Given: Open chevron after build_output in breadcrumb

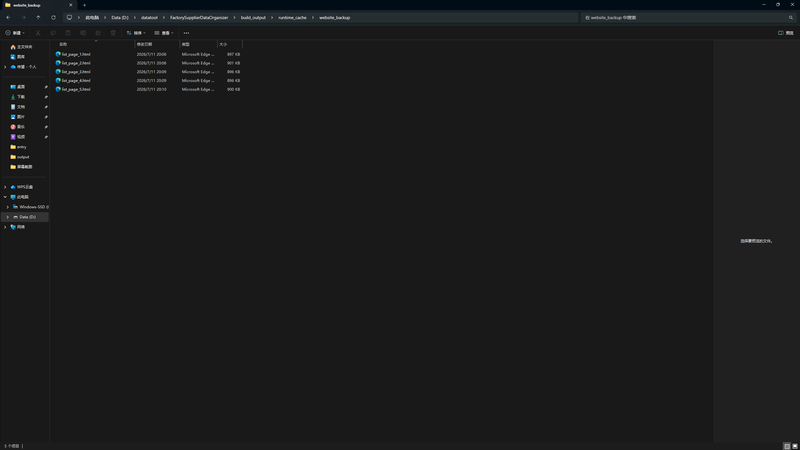Looking at the screenshot, I should coord(272,17).
